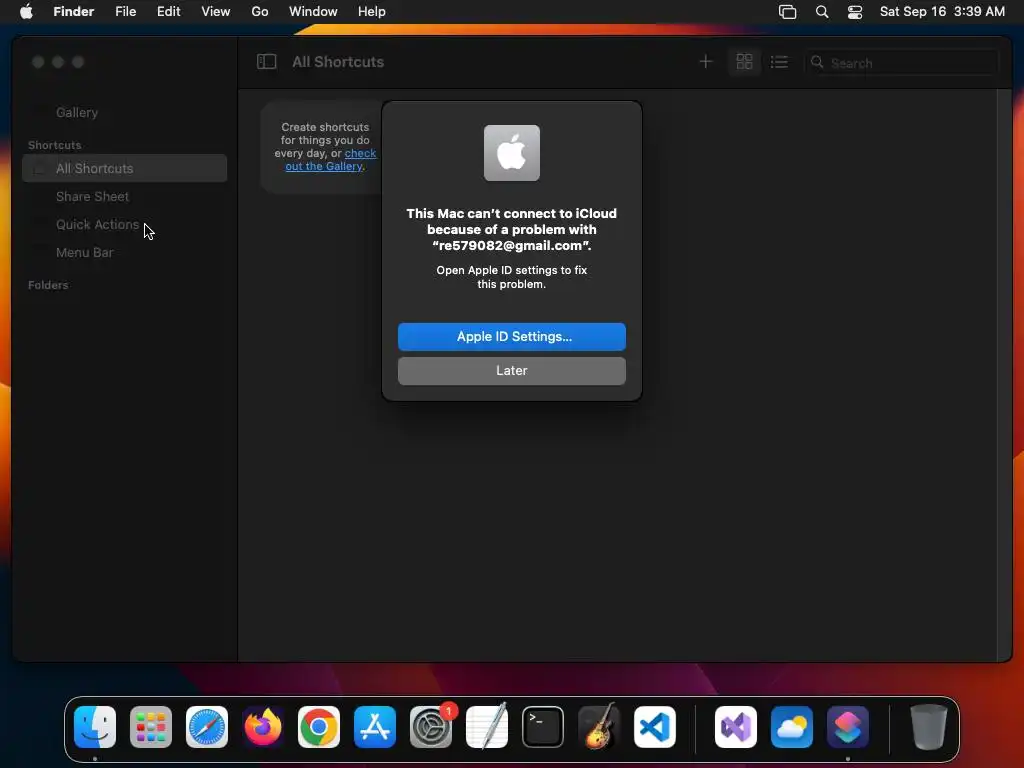Screen dimensions: 1024x768
Task: Focus the Search field in Shortcuts
Action: 901,63
